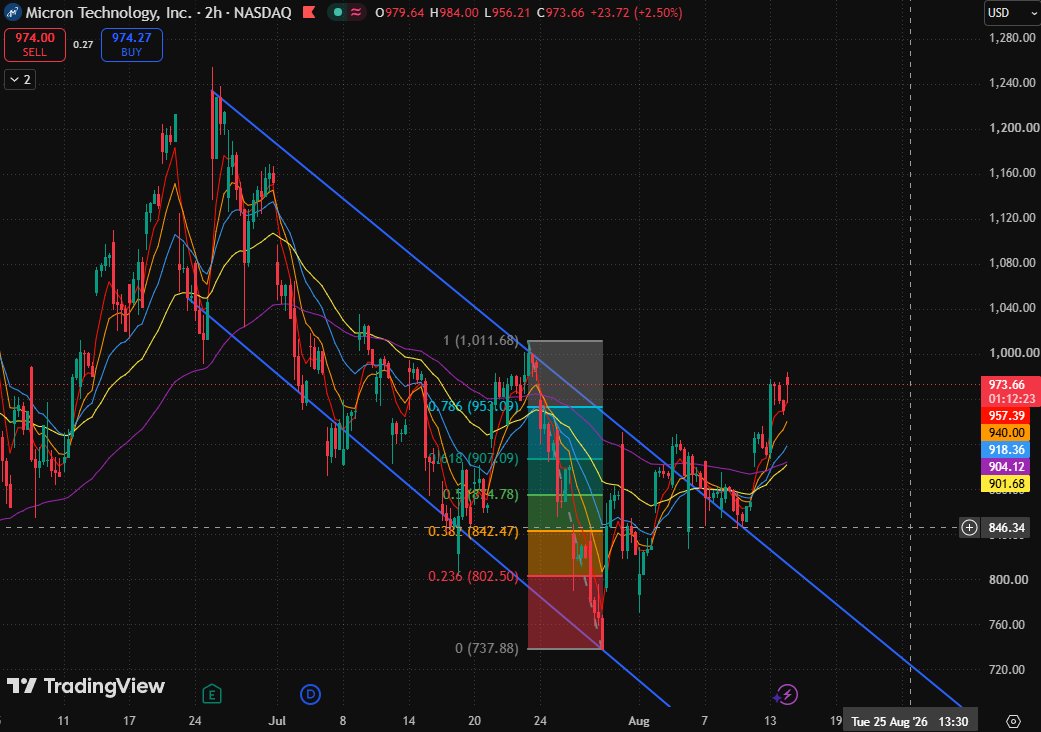This screenshot has width=1041, height=732.
Task: Click the purple 904.12 moving average label
Action: click(x=1006, y=467)
